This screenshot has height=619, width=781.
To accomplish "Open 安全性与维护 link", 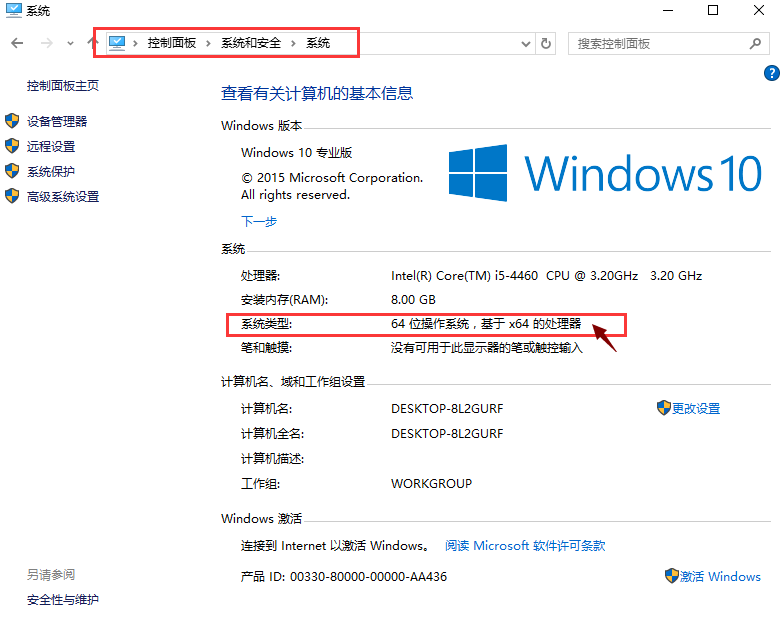I will (x=63, y=600).
